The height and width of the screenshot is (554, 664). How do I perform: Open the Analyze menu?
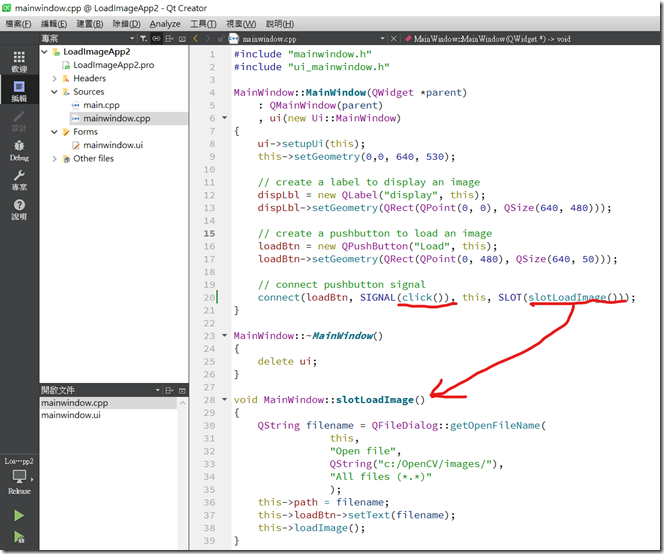(x=165, y=23)
